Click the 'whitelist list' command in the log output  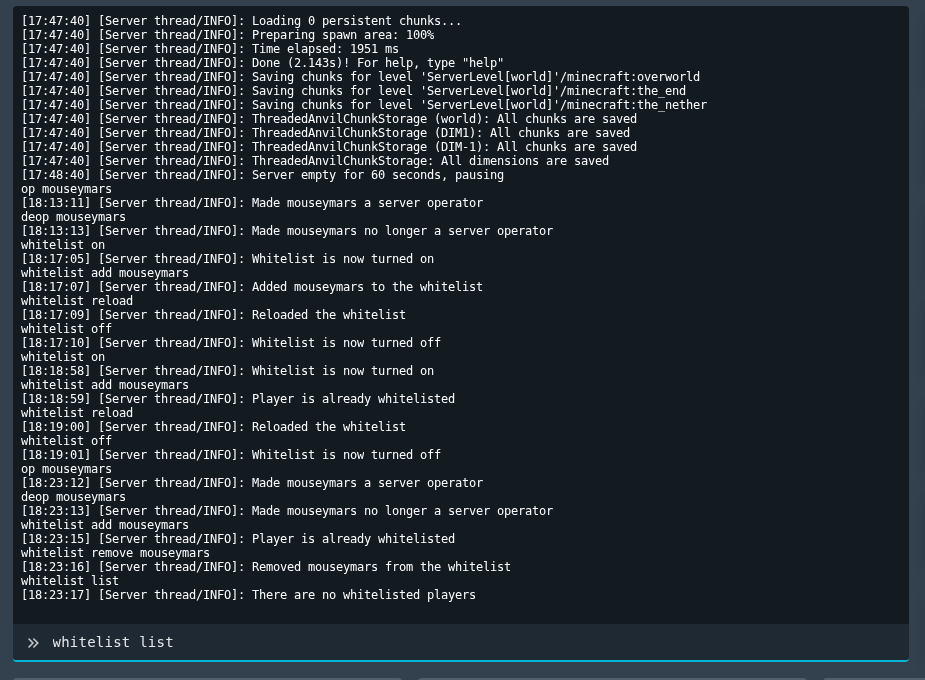(x=70, y=581)
